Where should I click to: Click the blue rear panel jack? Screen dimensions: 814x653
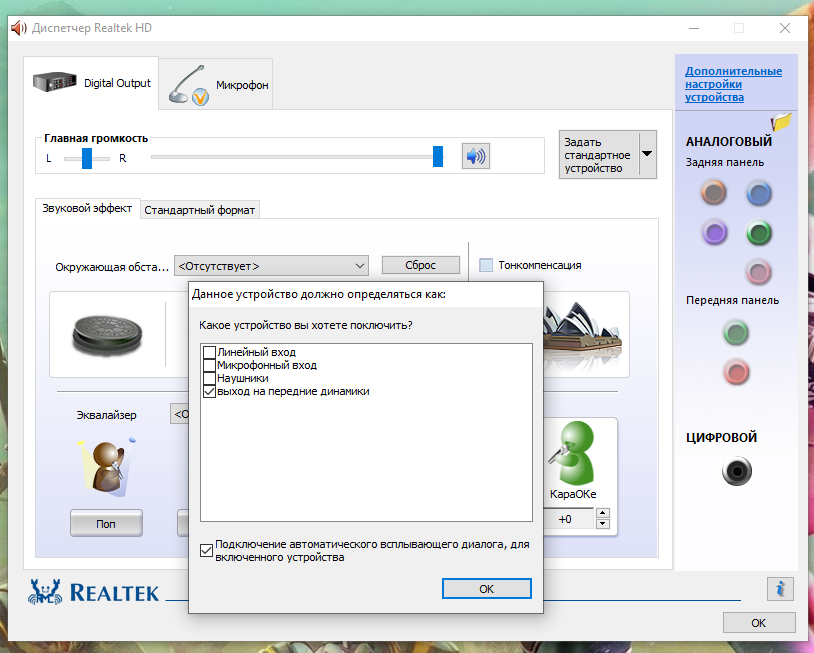759,194
